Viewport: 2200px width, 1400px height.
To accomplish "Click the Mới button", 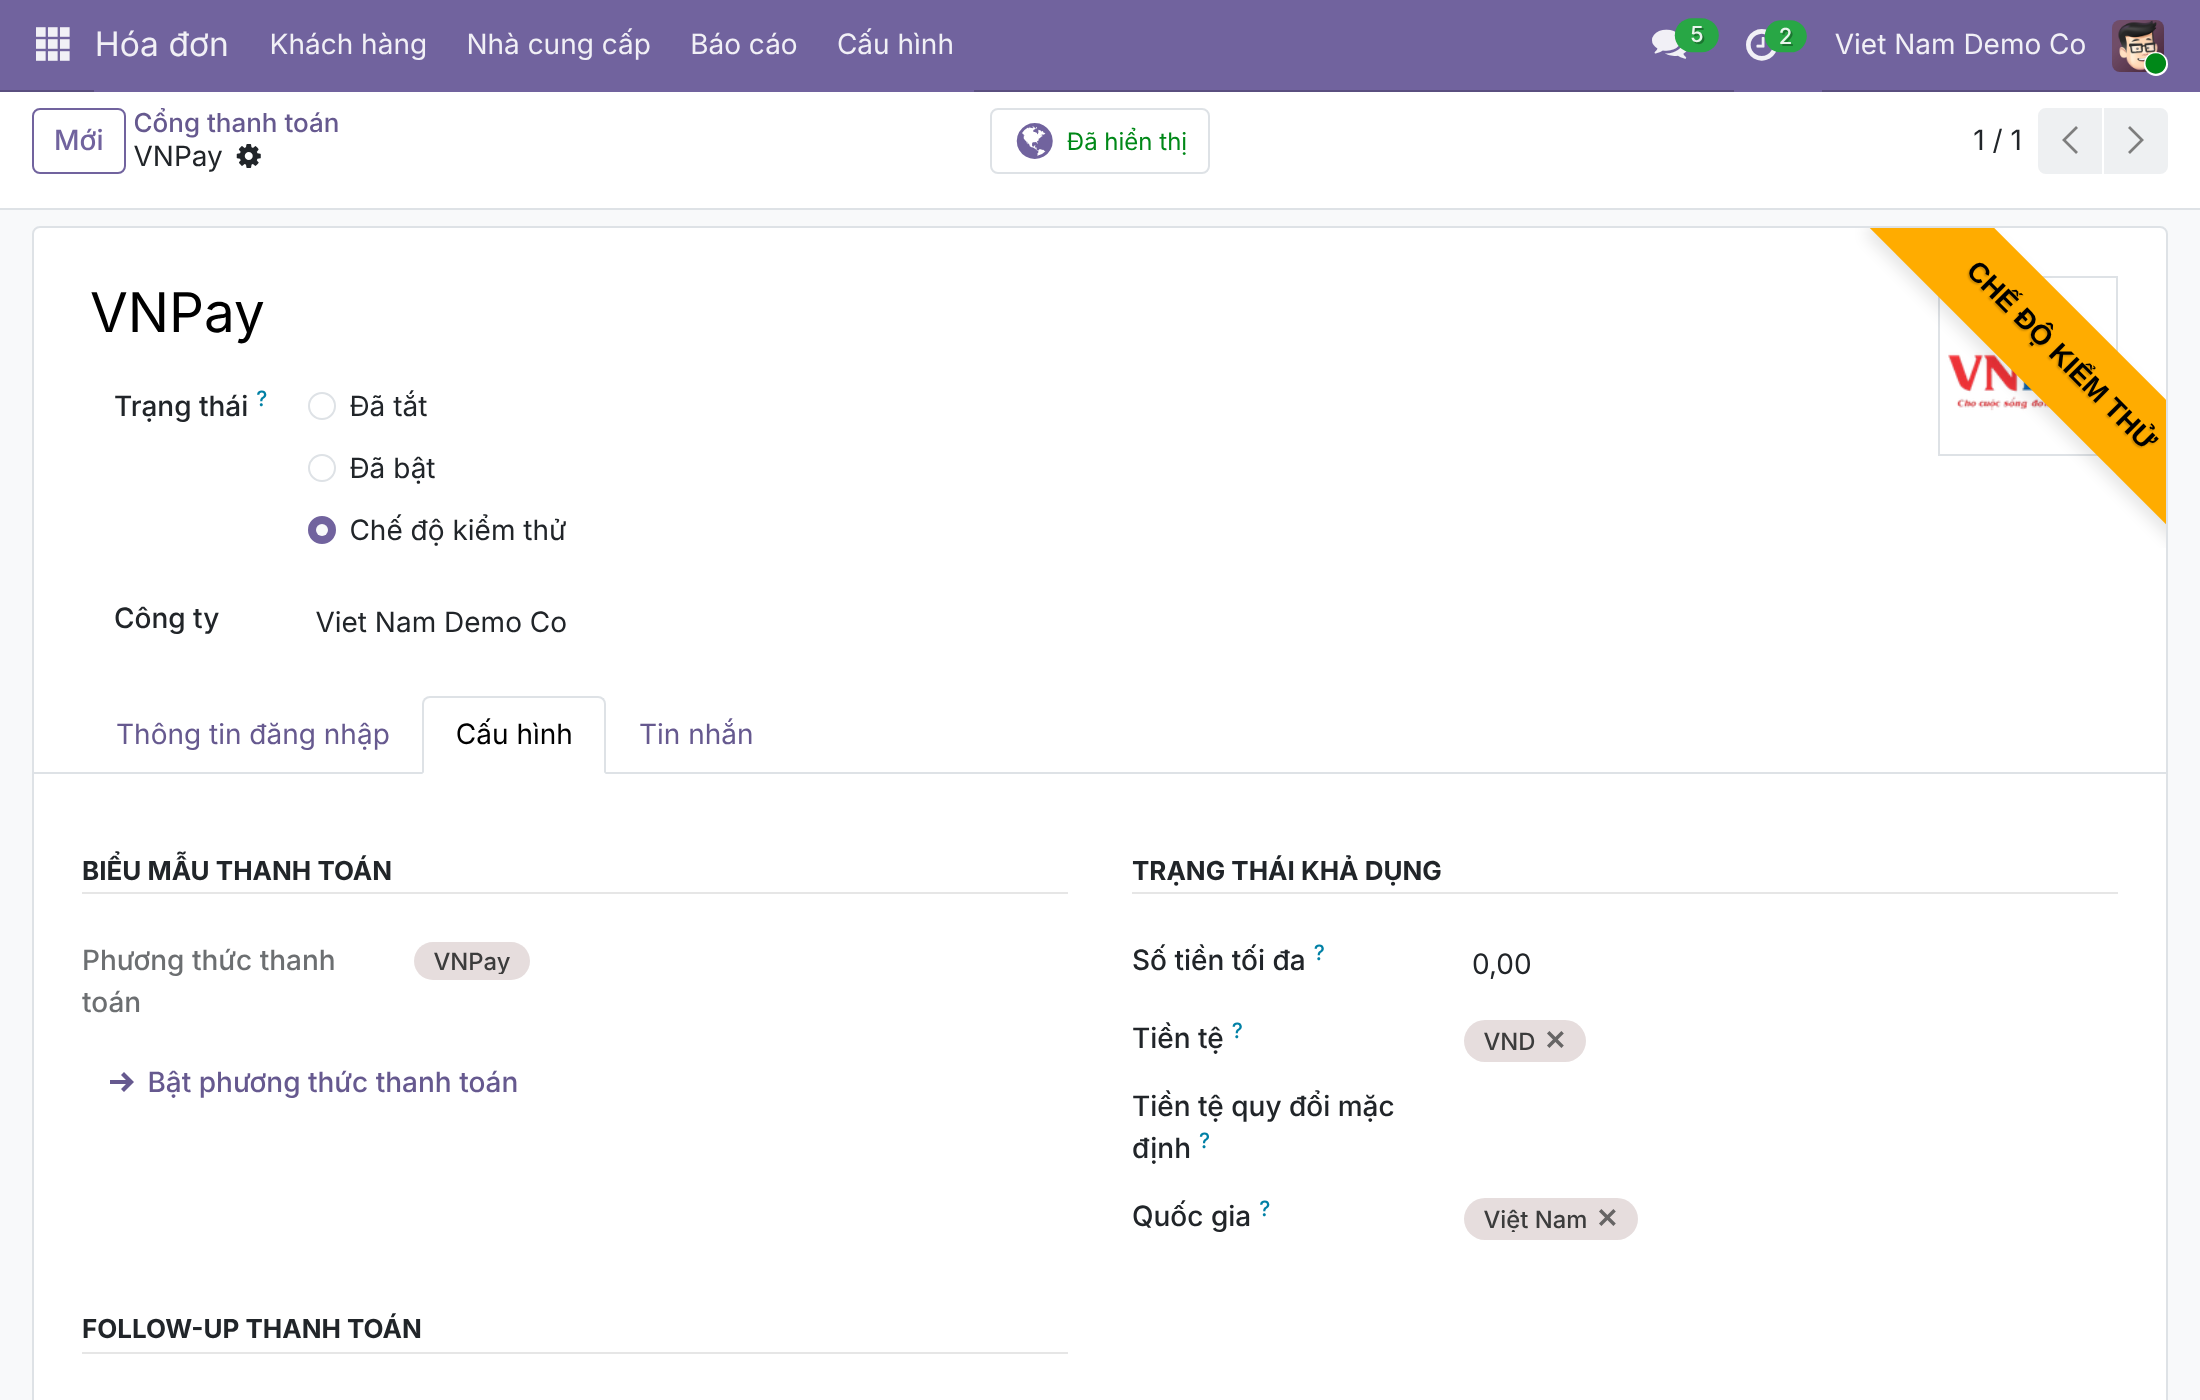I will pos(78,140).
